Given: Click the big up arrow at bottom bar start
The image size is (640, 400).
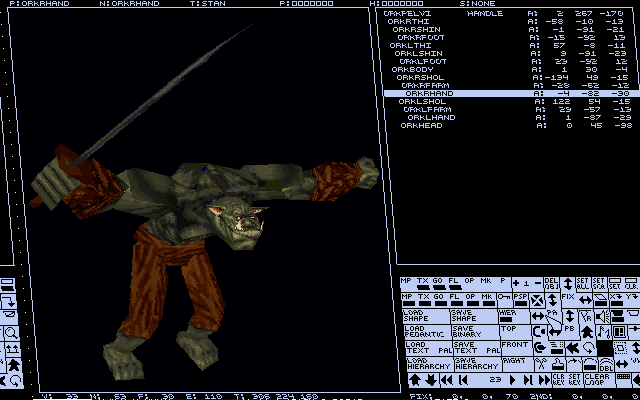Looking at the screenshot, I should pyautogui.click(x=415, y=380).
